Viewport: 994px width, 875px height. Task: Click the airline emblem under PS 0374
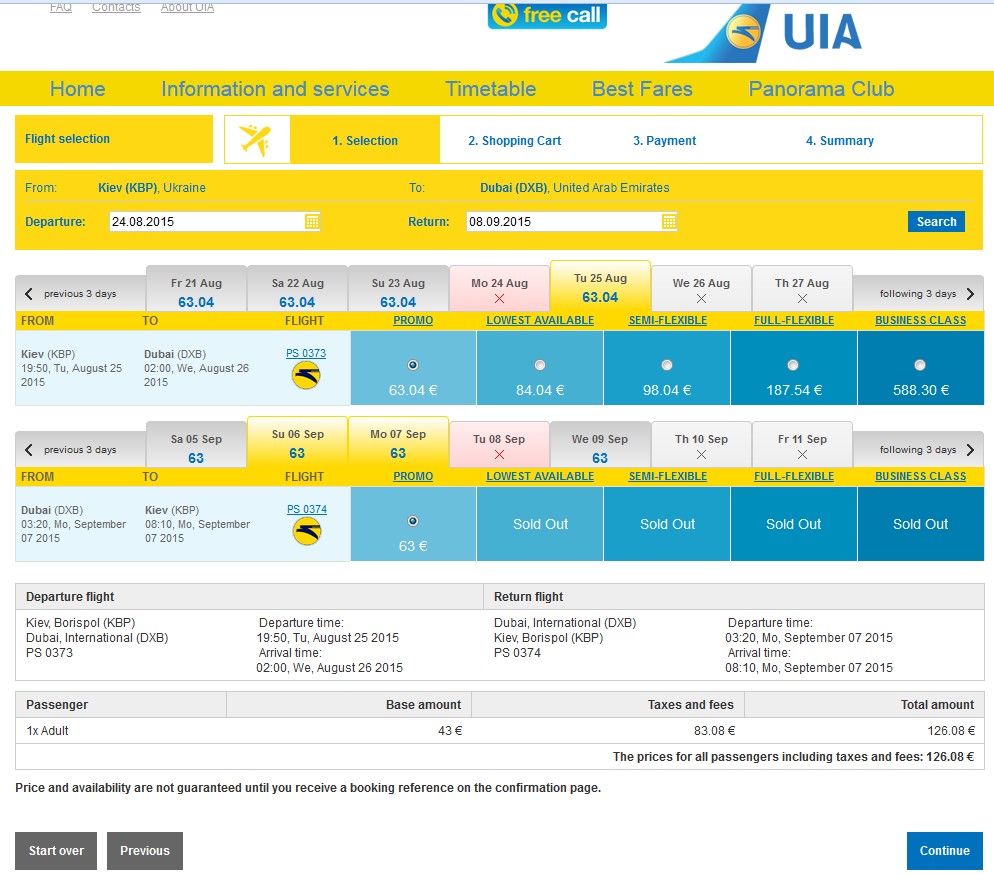tap(307, 531)
